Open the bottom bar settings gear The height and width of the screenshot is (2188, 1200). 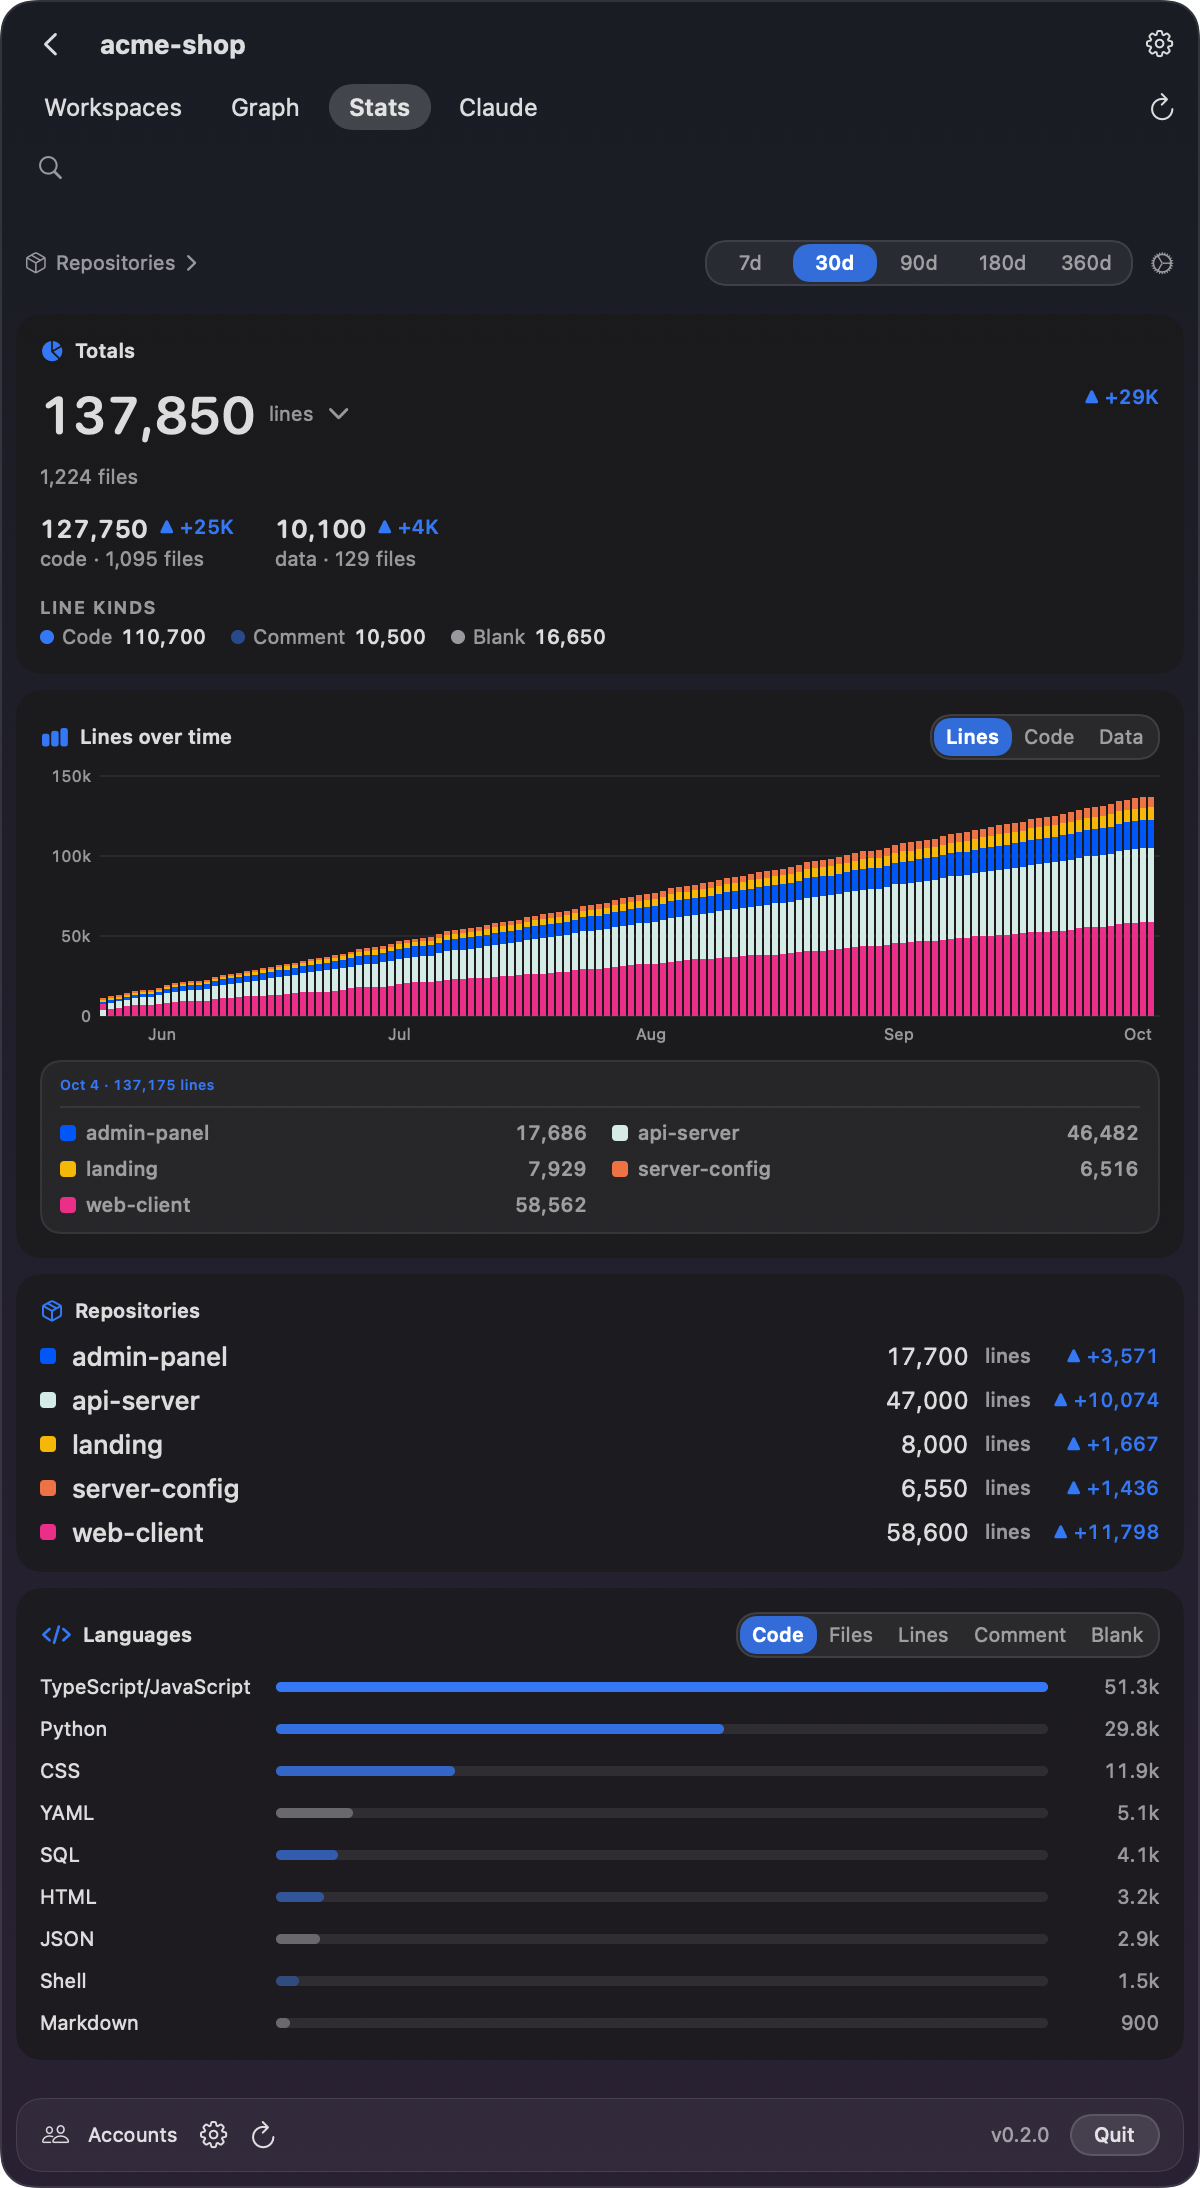214,2135
